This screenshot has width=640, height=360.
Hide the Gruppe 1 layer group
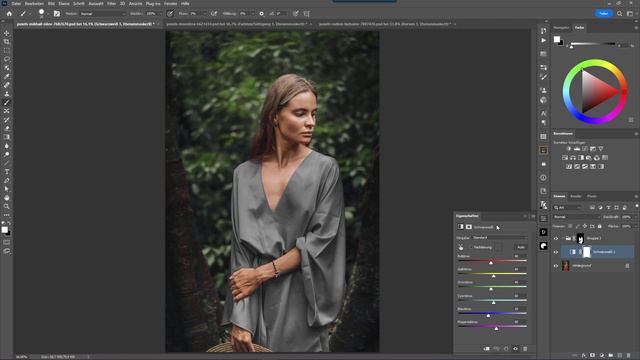coord(556,238)
